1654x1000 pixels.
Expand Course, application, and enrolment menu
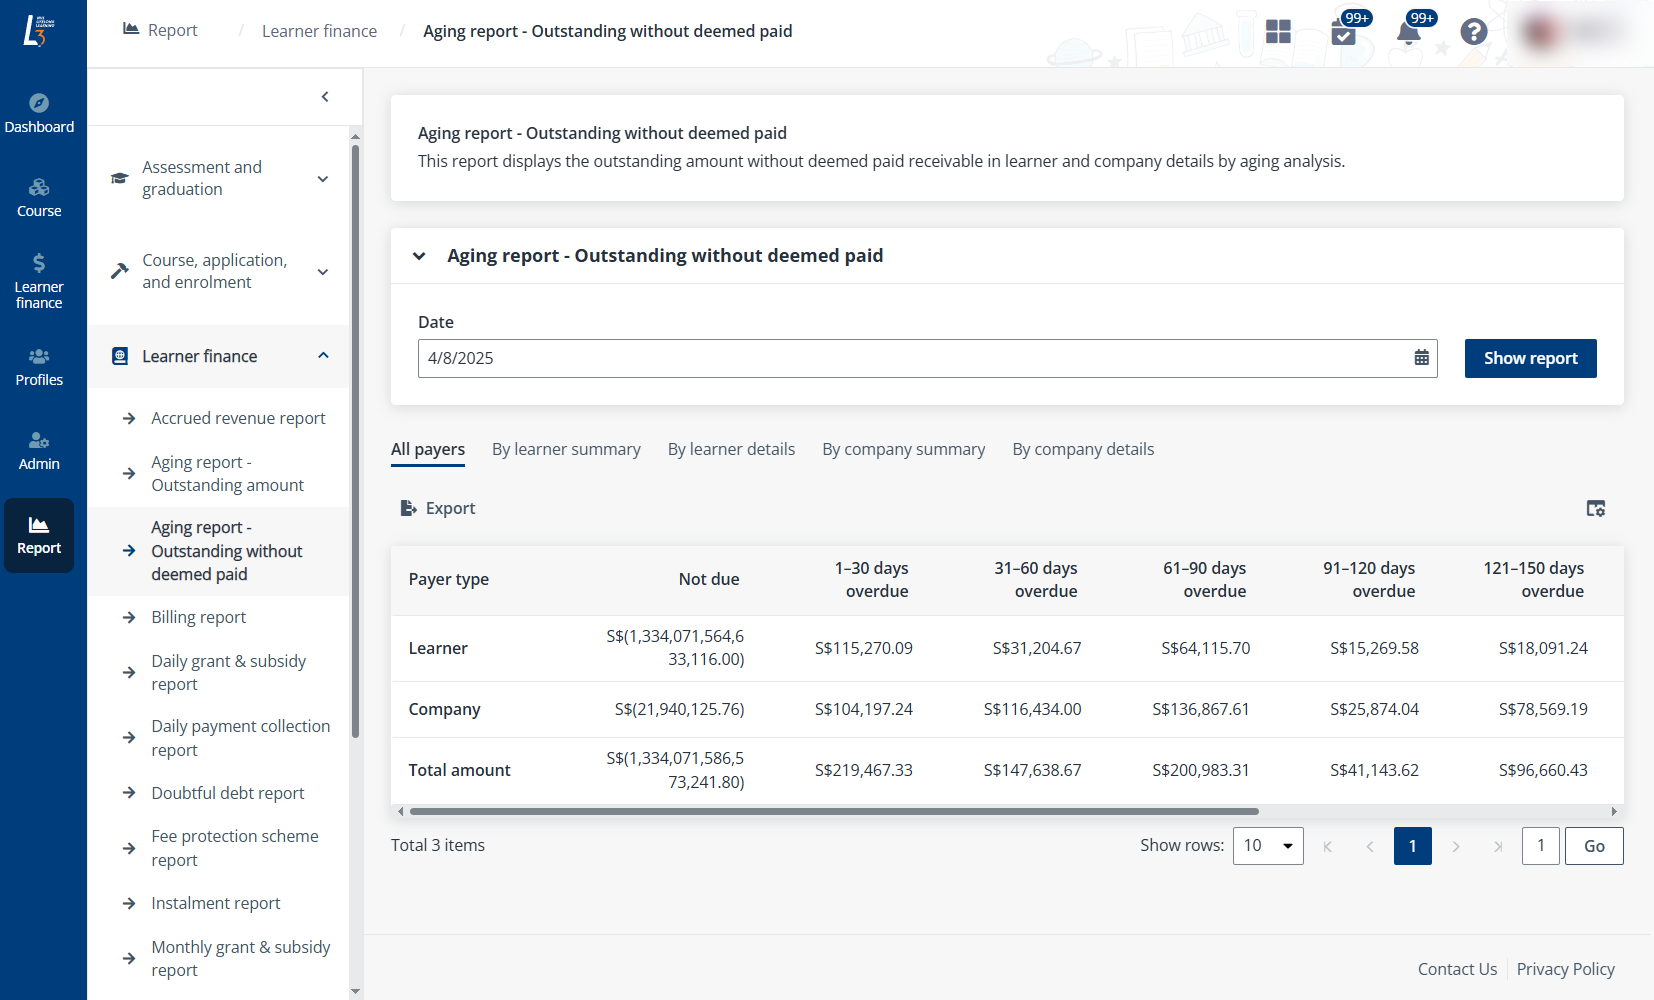click(323, 272)
